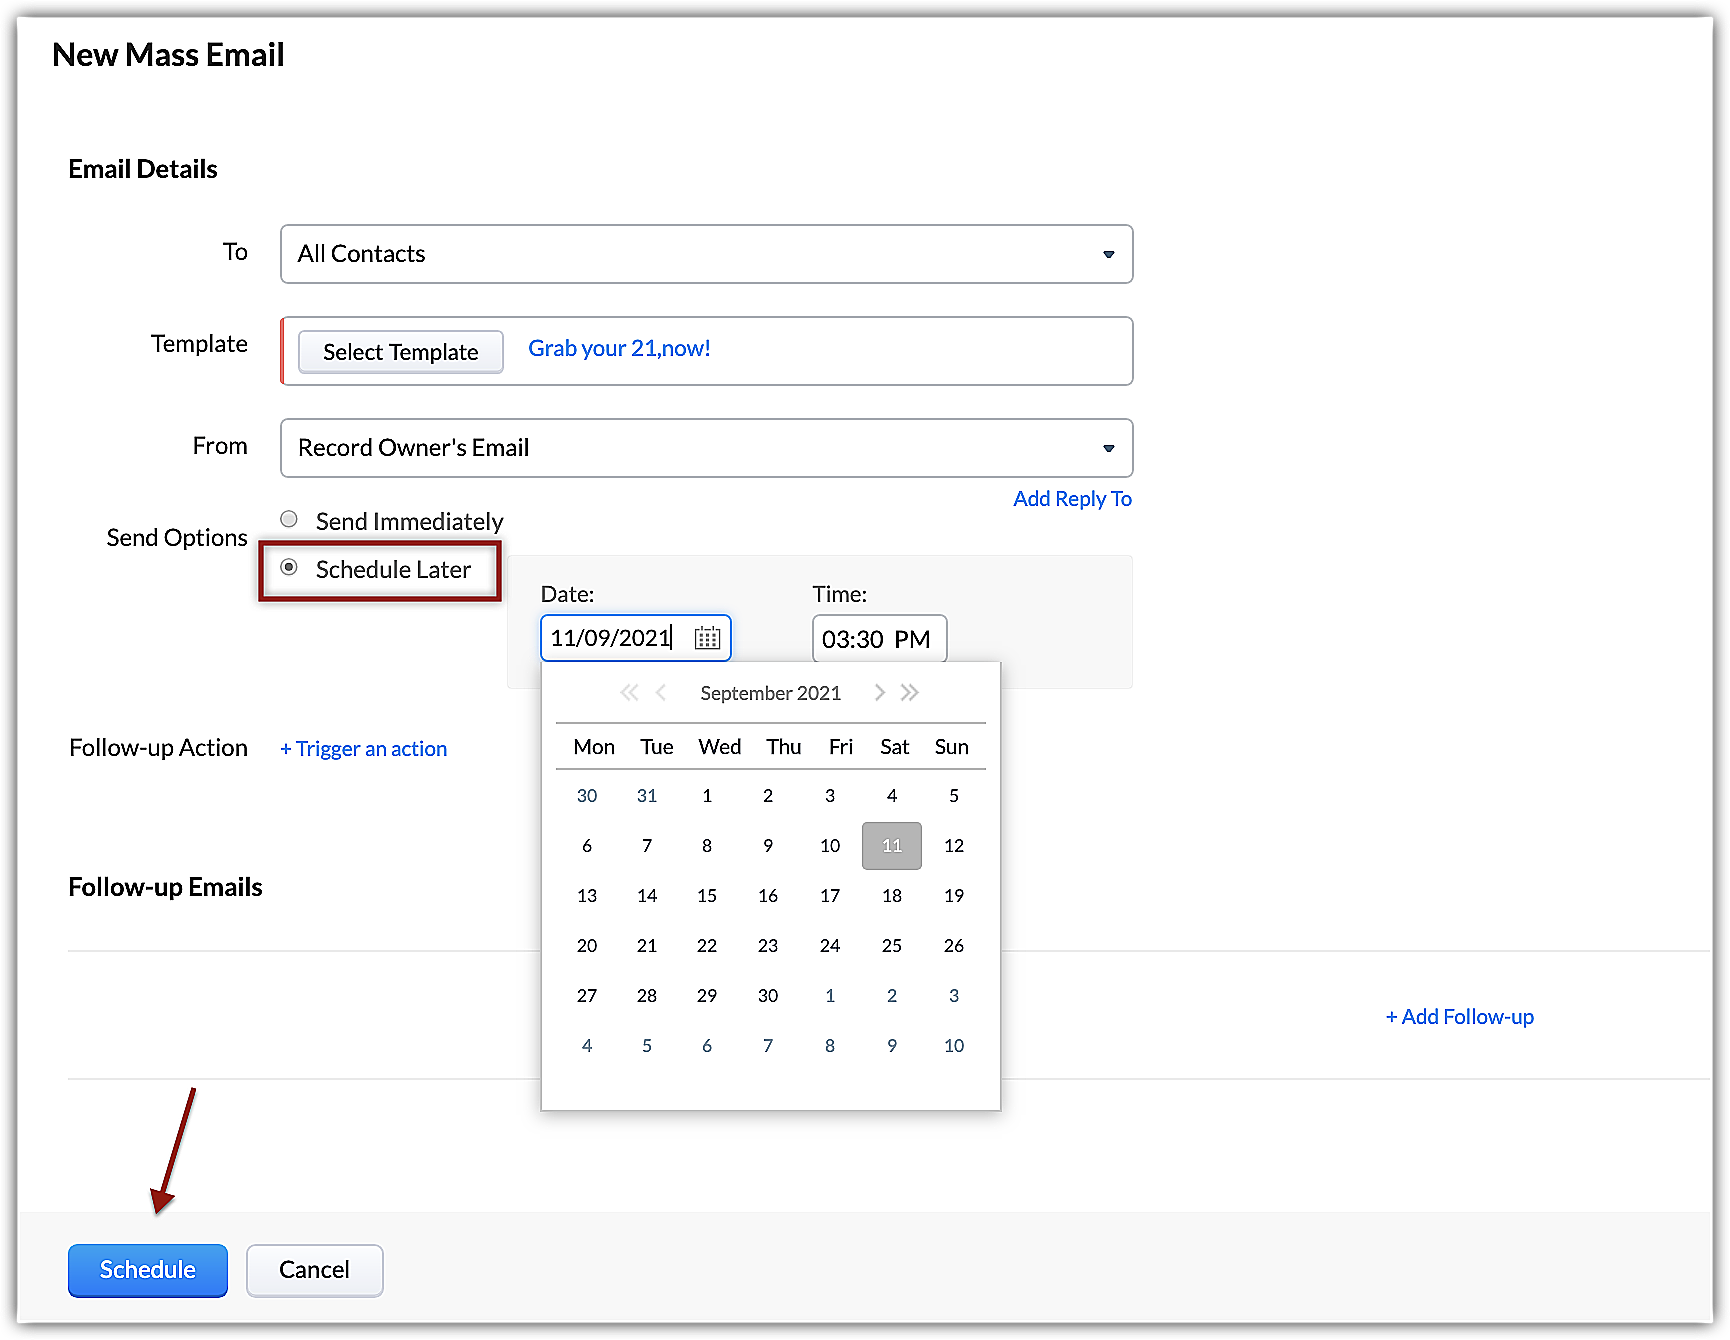Advance to next month in calendar

click(x=879, y=693)
